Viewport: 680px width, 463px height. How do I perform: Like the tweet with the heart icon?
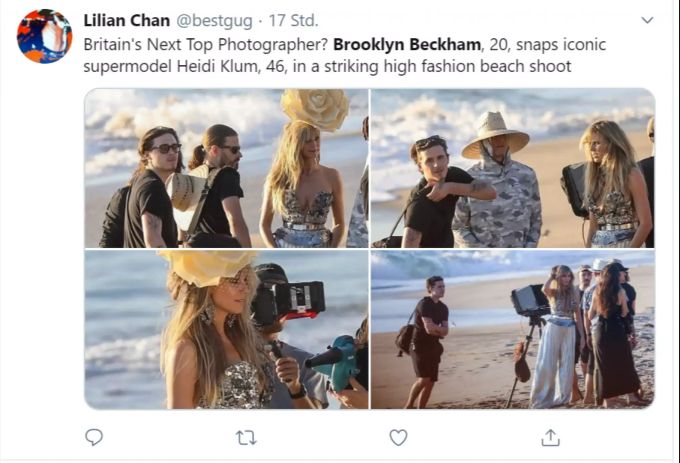398,437
